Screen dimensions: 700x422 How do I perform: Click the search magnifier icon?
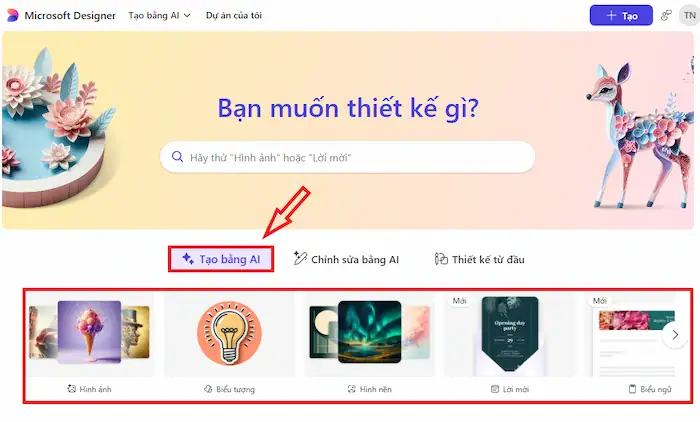177,157
